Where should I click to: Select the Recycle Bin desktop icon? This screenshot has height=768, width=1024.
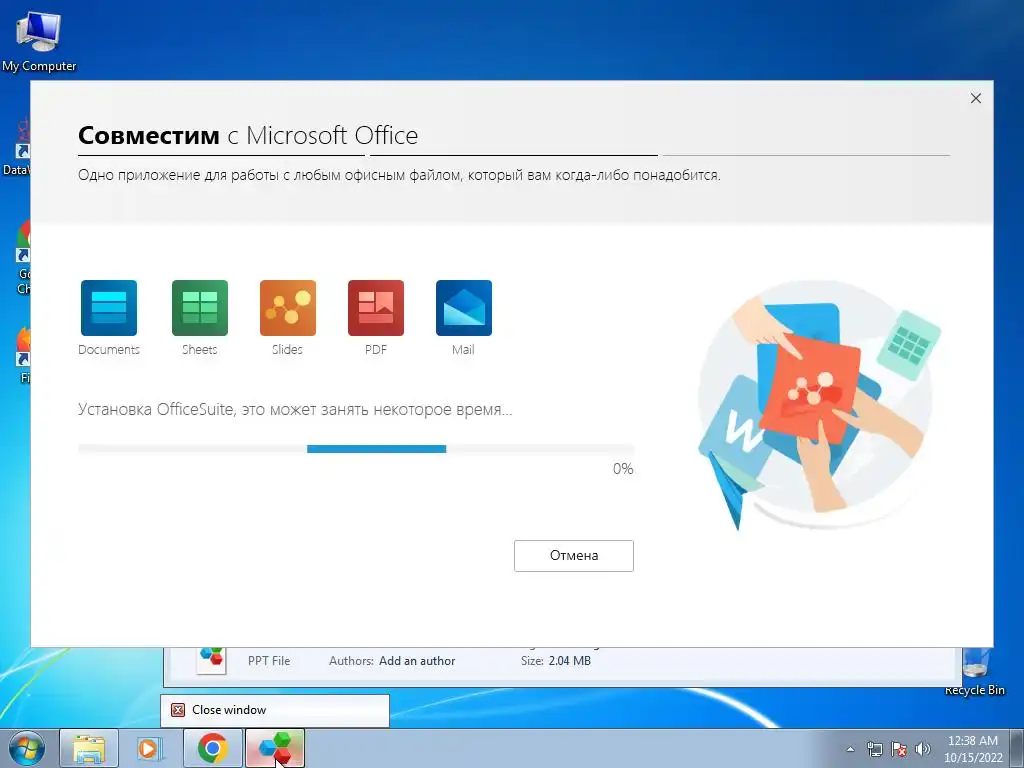pos(974,673)
